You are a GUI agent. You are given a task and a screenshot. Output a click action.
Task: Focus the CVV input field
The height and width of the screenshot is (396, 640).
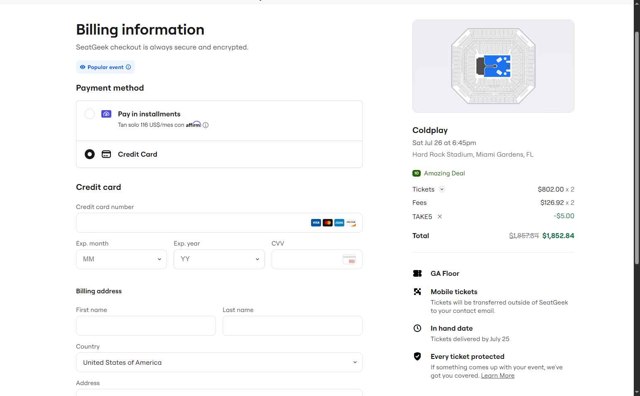click(317, 259)
